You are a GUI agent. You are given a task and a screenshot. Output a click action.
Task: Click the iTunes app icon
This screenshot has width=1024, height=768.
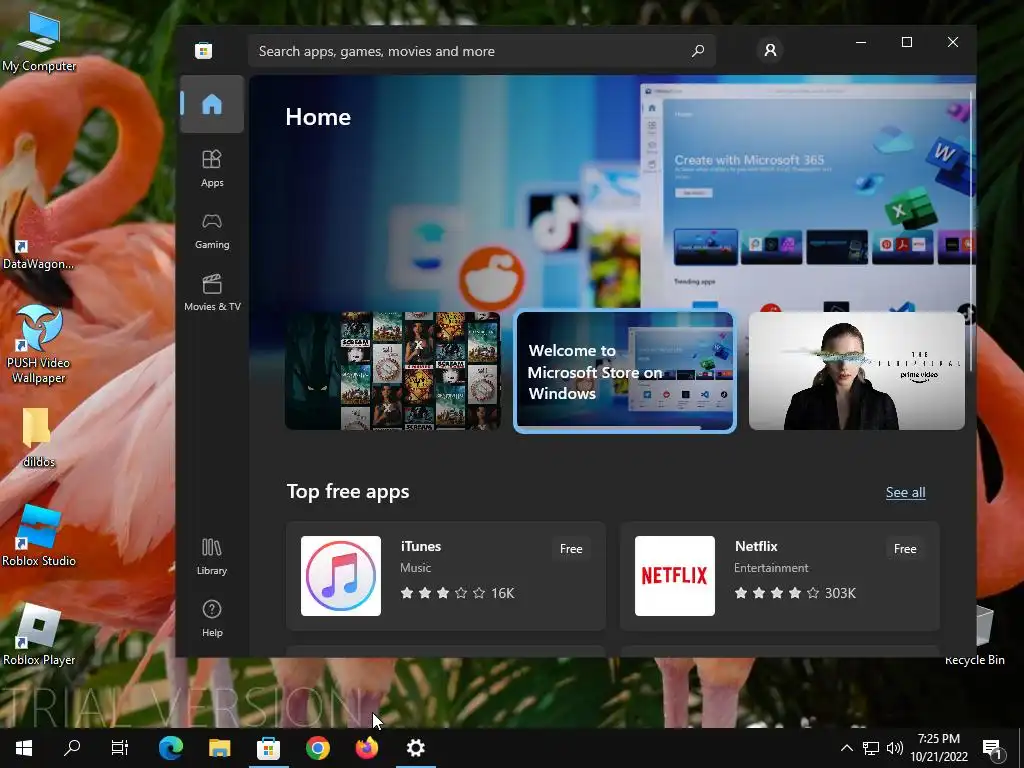coord(341,576)
